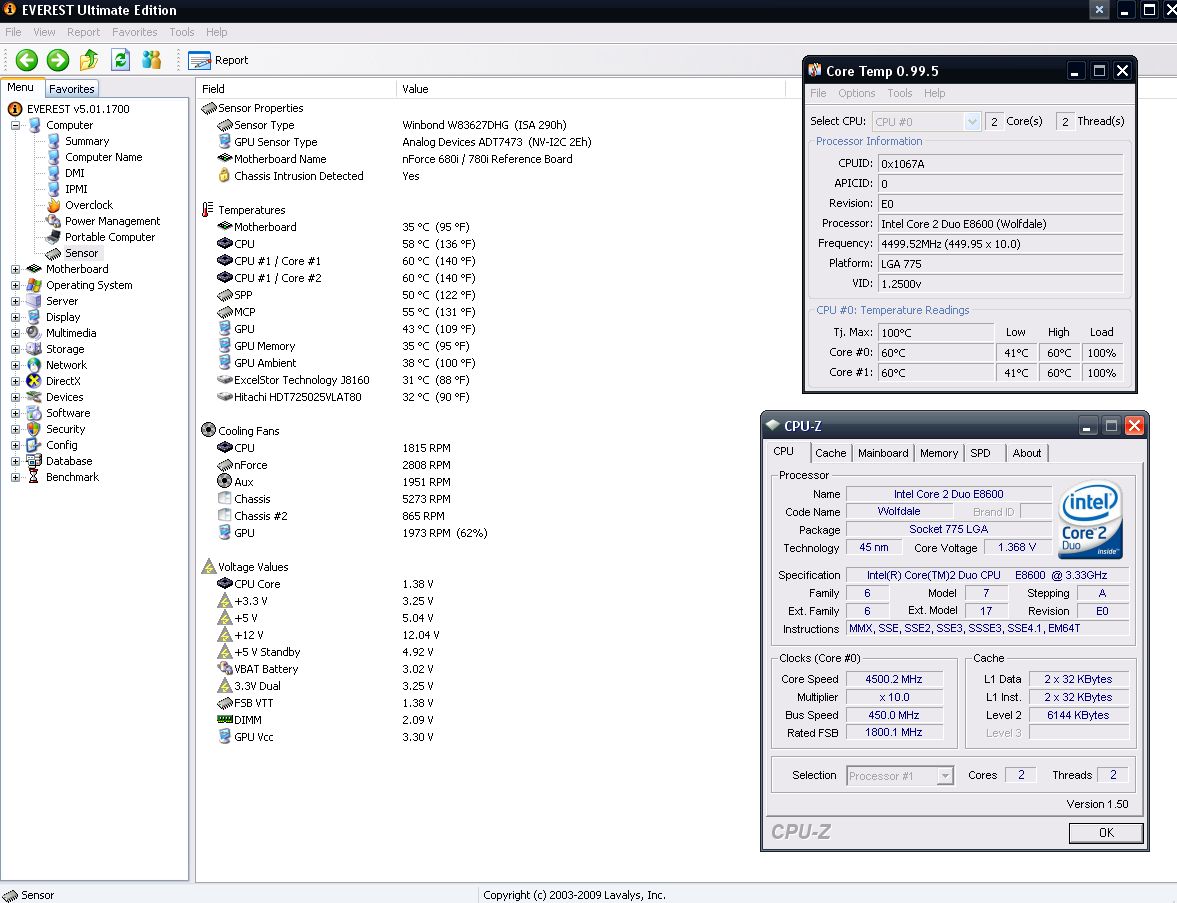Expand the Display tree node

click(15, 317)
